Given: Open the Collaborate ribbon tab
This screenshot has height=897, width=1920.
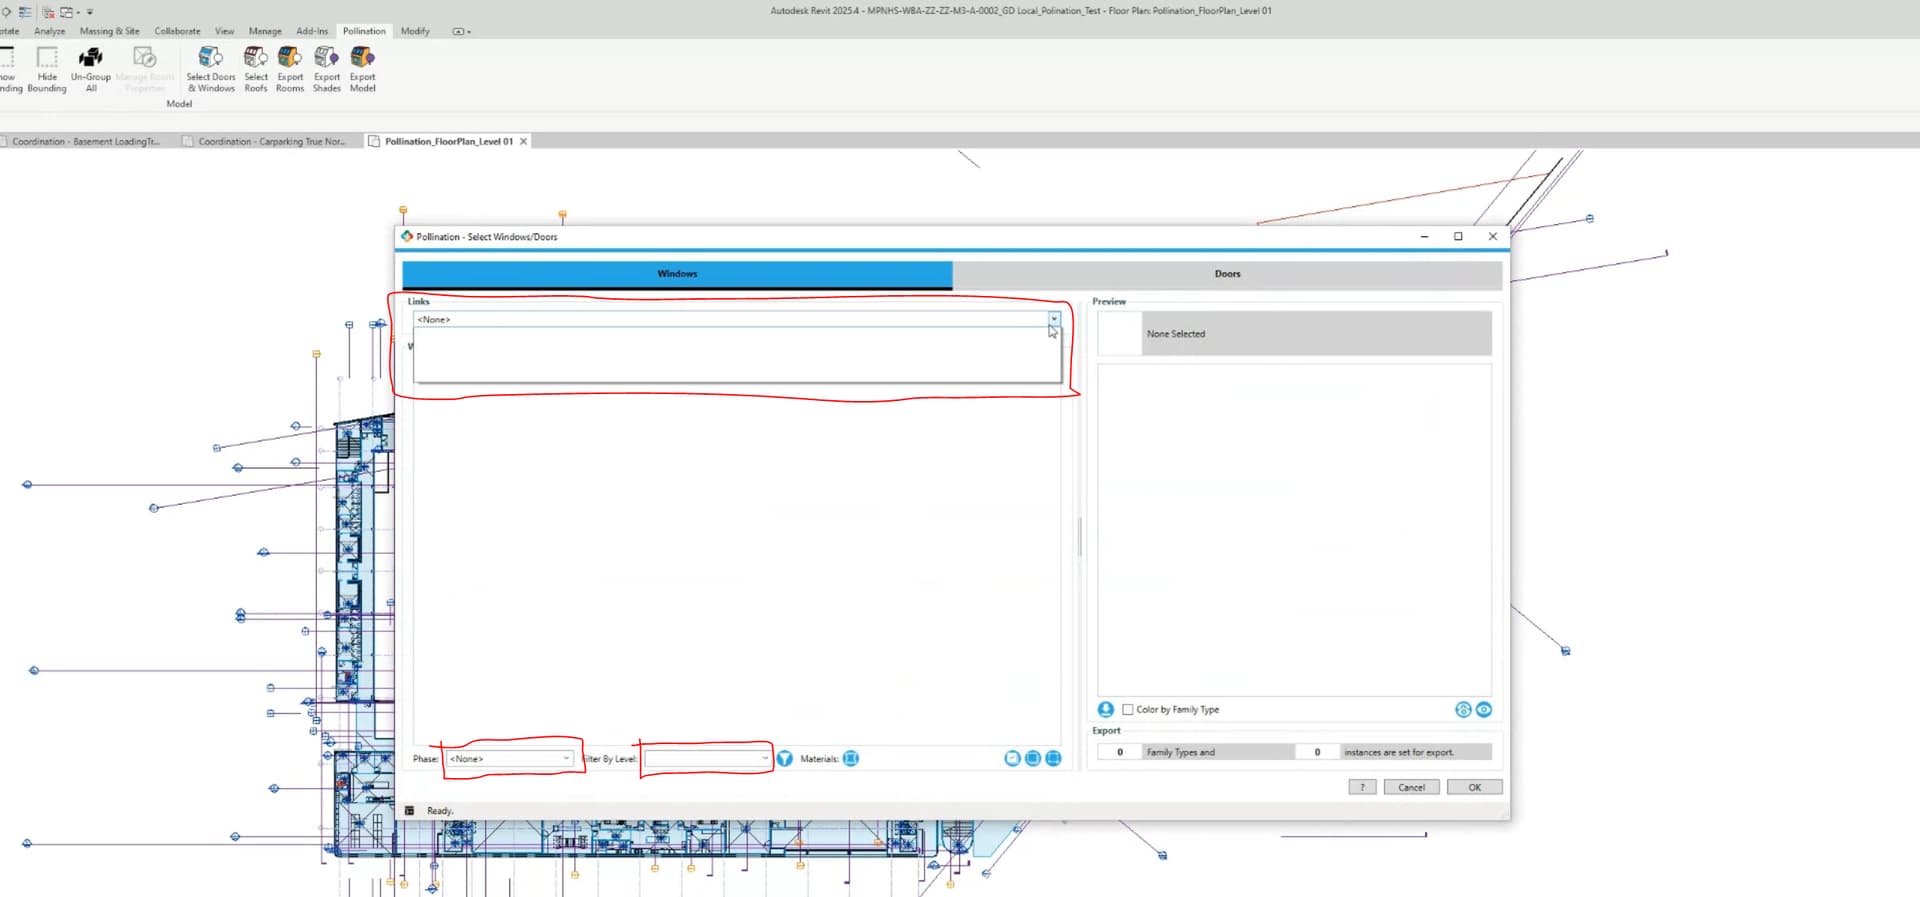Looking at the screenshot, I should 177,31.
